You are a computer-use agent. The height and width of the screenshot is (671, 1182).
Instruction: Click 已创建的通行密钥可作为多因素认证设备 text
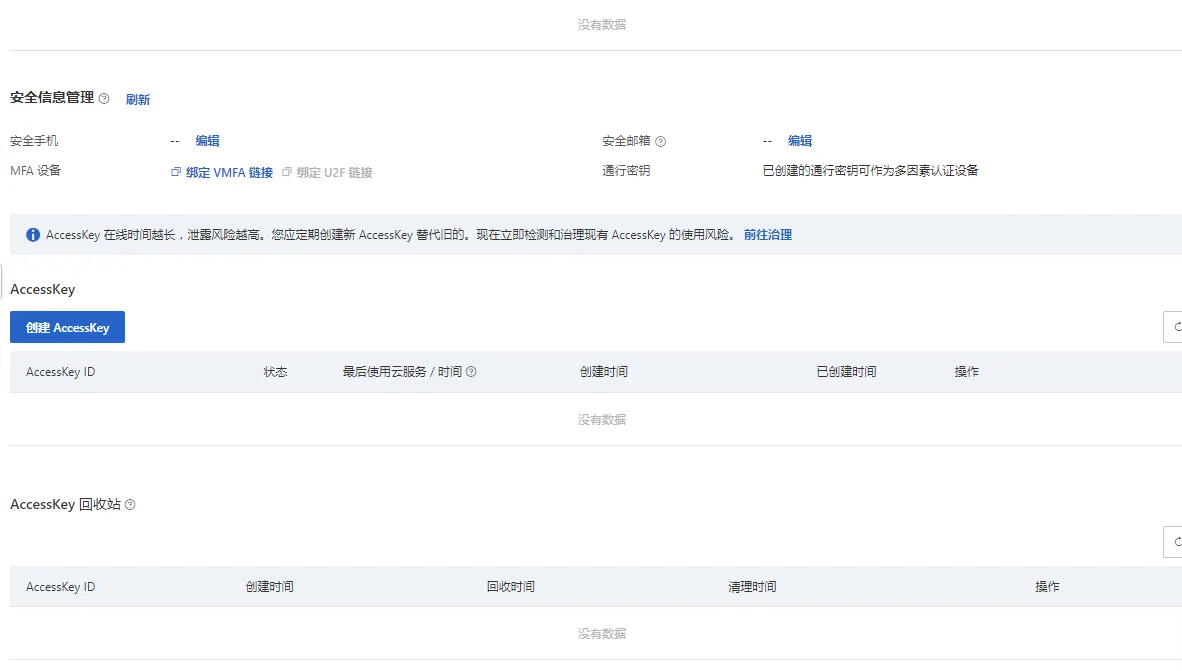(871, 171)
